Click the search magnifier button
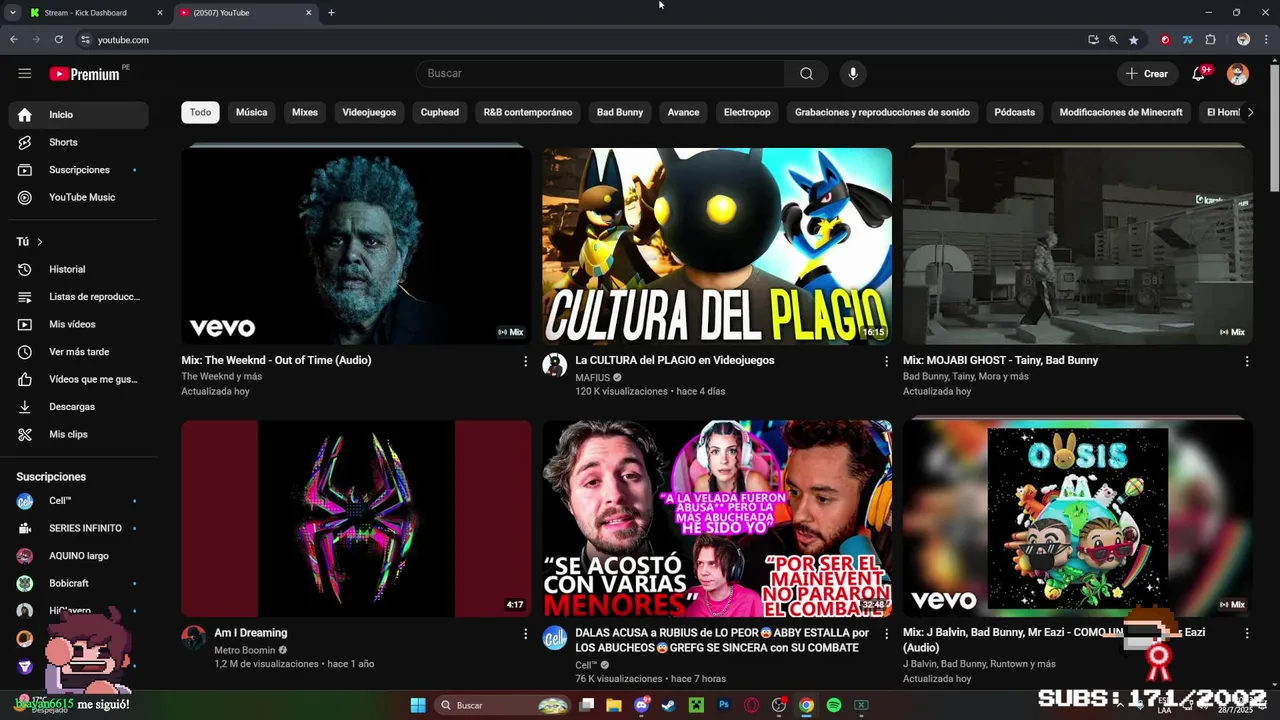Viewport: 1280px width, 720px height. (806, 73)
